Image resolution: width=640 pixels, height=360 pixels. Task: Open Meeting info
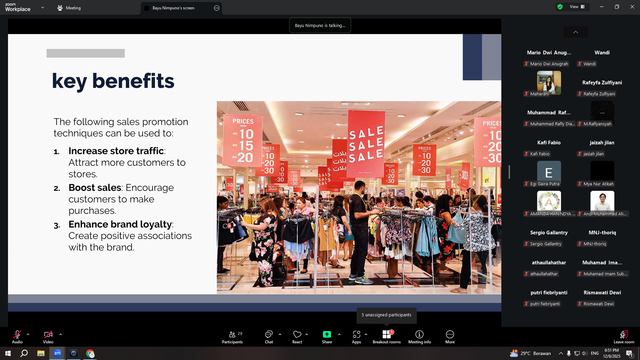coord(419,337)
